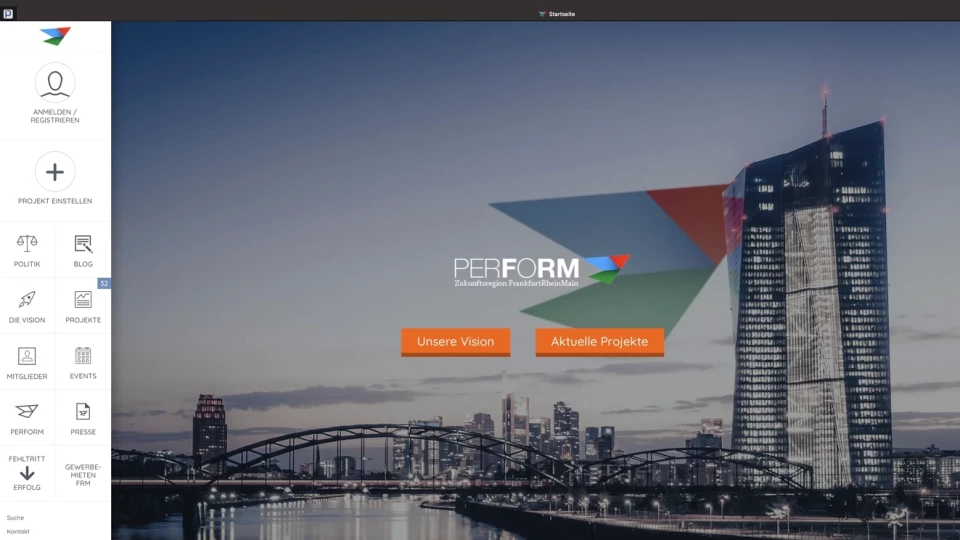This screenshot has height=540, width=960.
Task: Open the Politik scales icon
Action: (x=27, y=244)
